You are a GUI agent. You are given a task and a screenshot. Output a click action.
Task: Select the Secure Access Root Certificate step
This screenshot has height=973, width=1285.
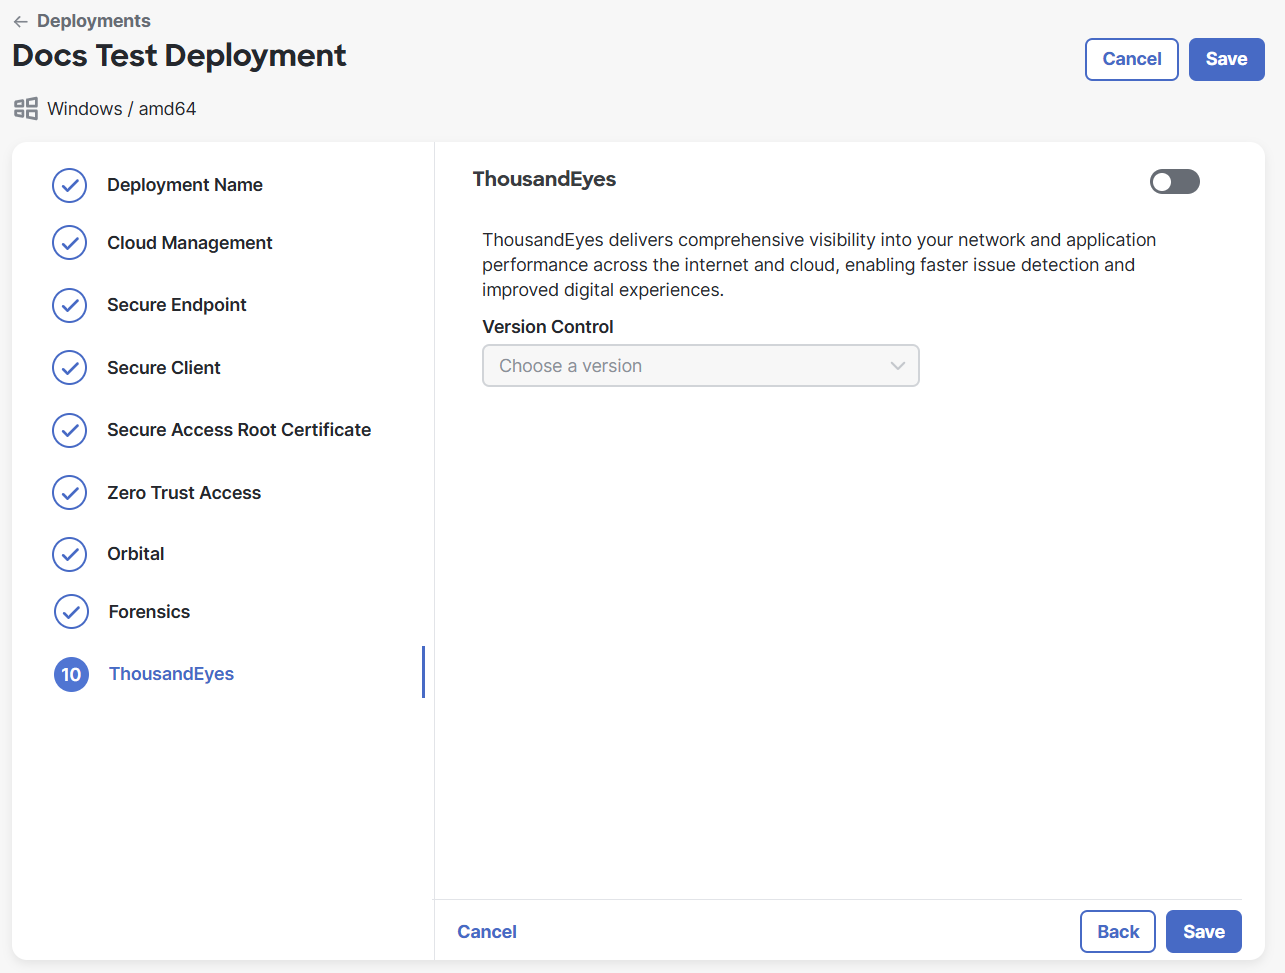[239, 430]
